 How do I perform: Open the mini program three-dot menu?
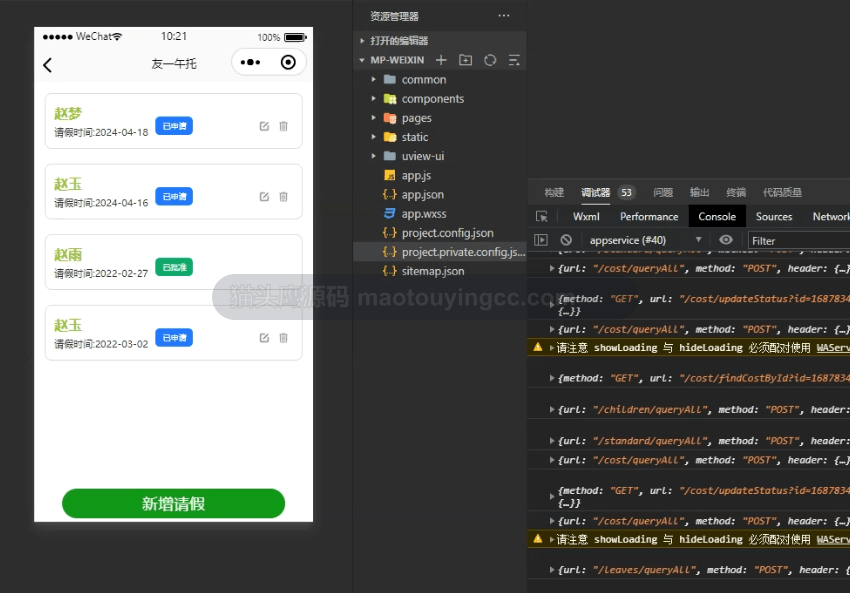click(x=250, y=62)
